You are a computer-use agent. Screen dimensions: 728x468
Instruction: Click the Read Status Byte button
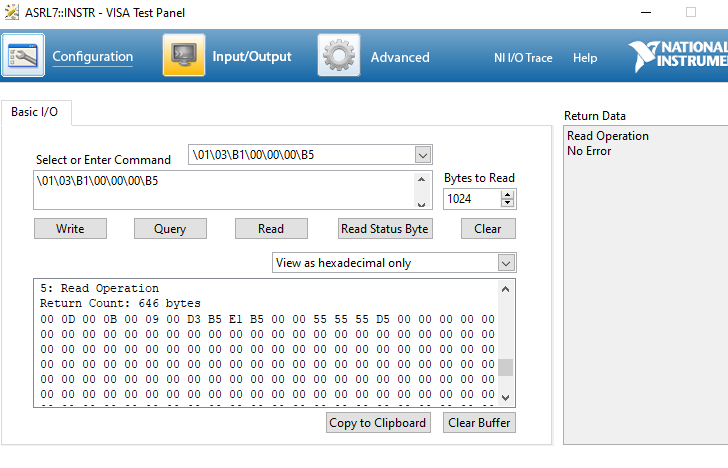[x=385, y=229]
